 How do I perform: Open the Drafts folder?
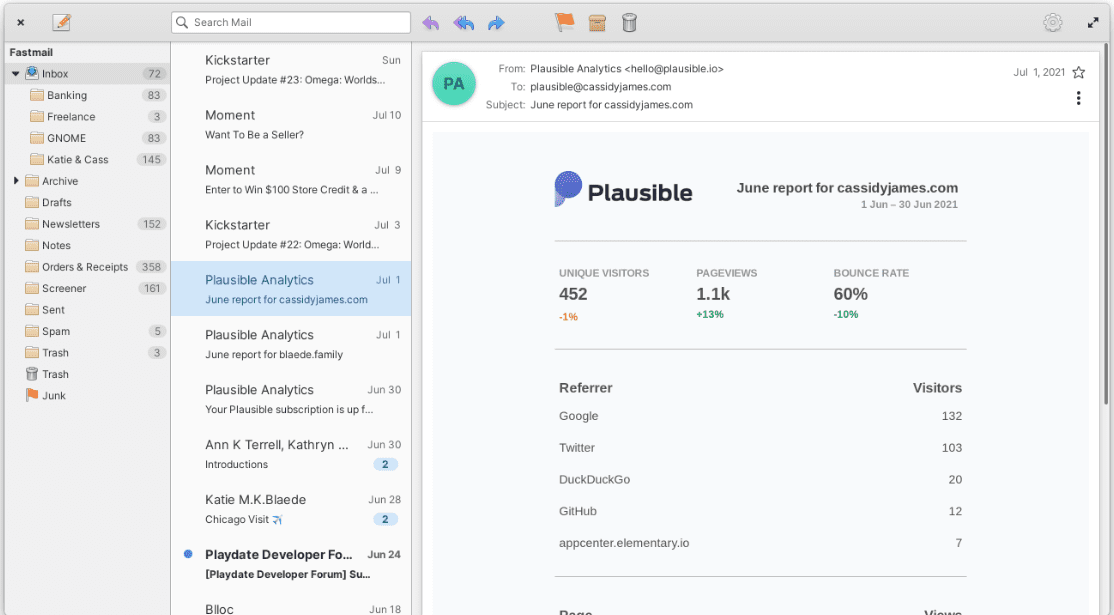click(87, 202)
